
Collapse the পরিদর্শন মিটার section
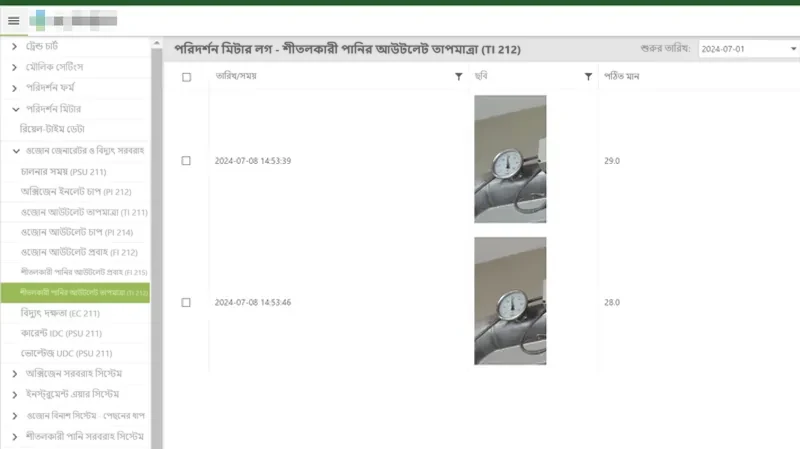[16, 109]
